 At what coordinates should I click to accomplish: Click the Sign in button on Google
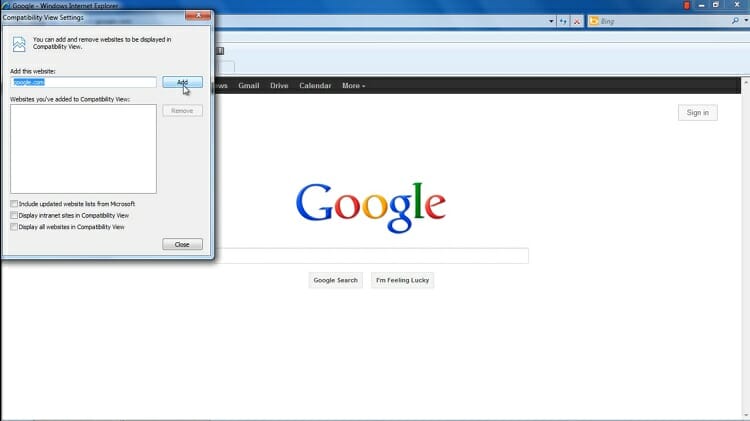pos(697,112)
